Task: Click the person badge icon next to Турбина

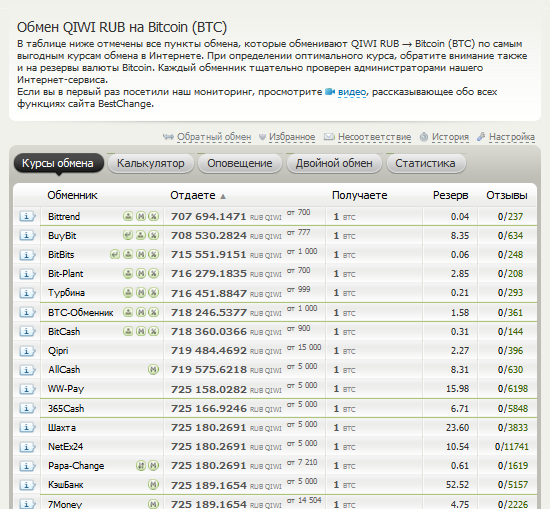Action: point(128,293)
